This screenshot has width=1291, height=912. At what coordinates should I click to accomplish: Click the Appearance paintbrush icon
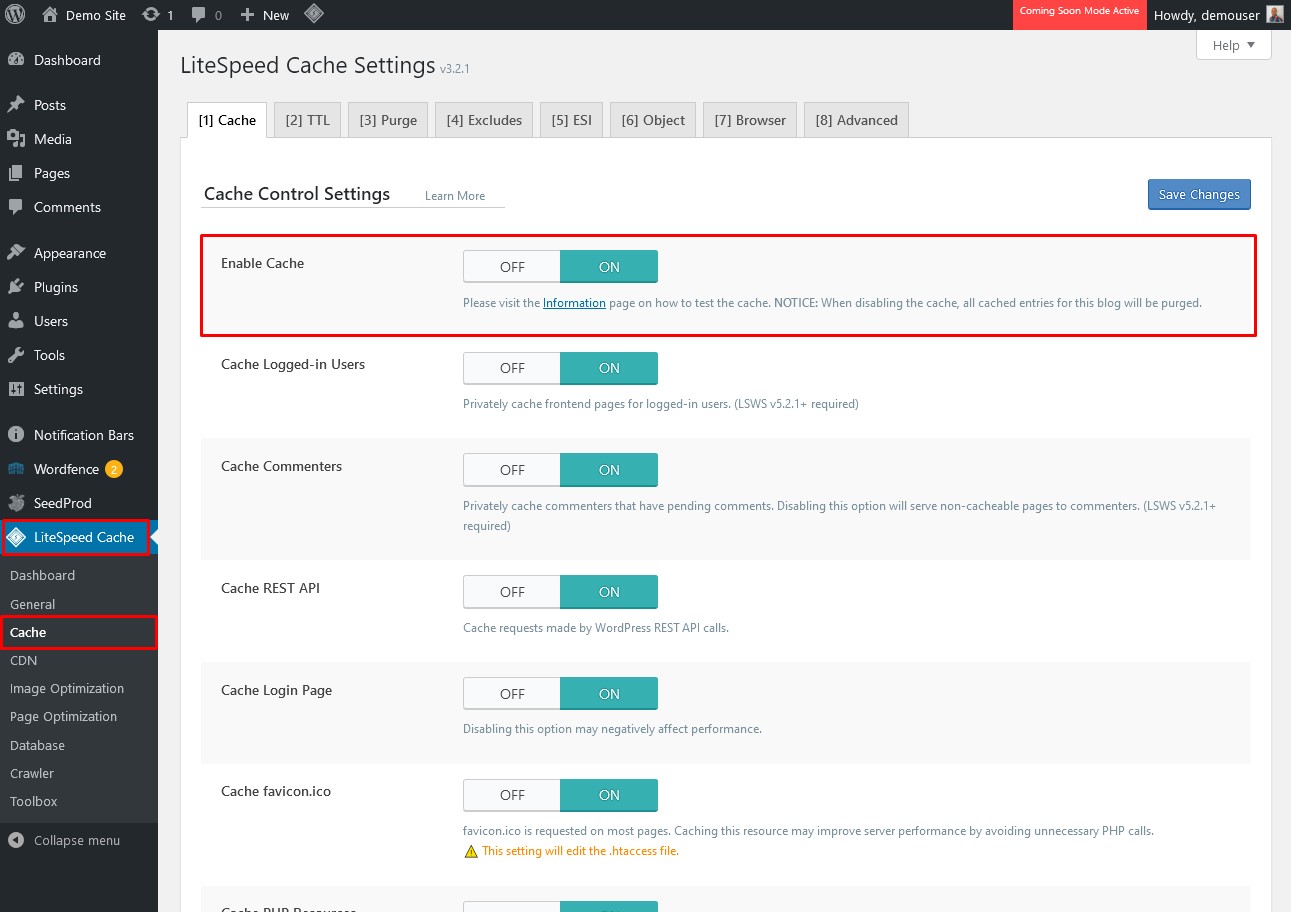[16, 253]
